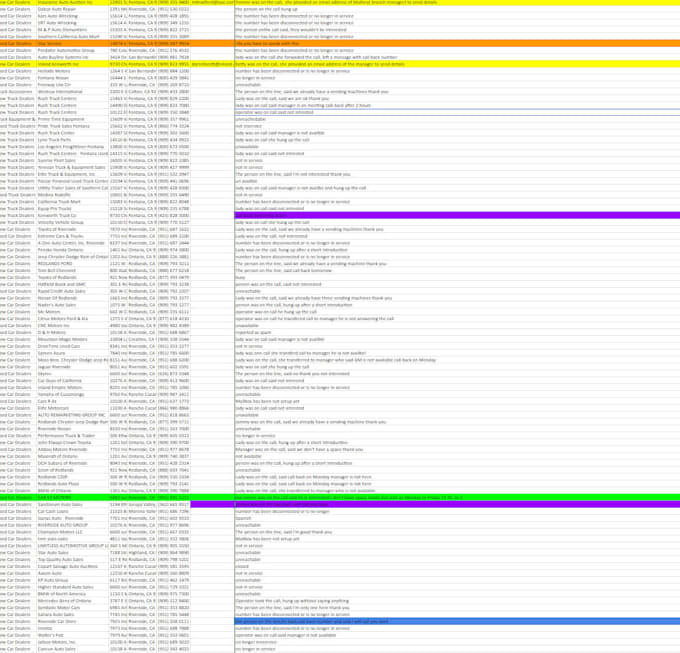Select the M & P Auto Dismantlers cell
The height and width of the screenshot is (653, 680).
coord(72,30)
